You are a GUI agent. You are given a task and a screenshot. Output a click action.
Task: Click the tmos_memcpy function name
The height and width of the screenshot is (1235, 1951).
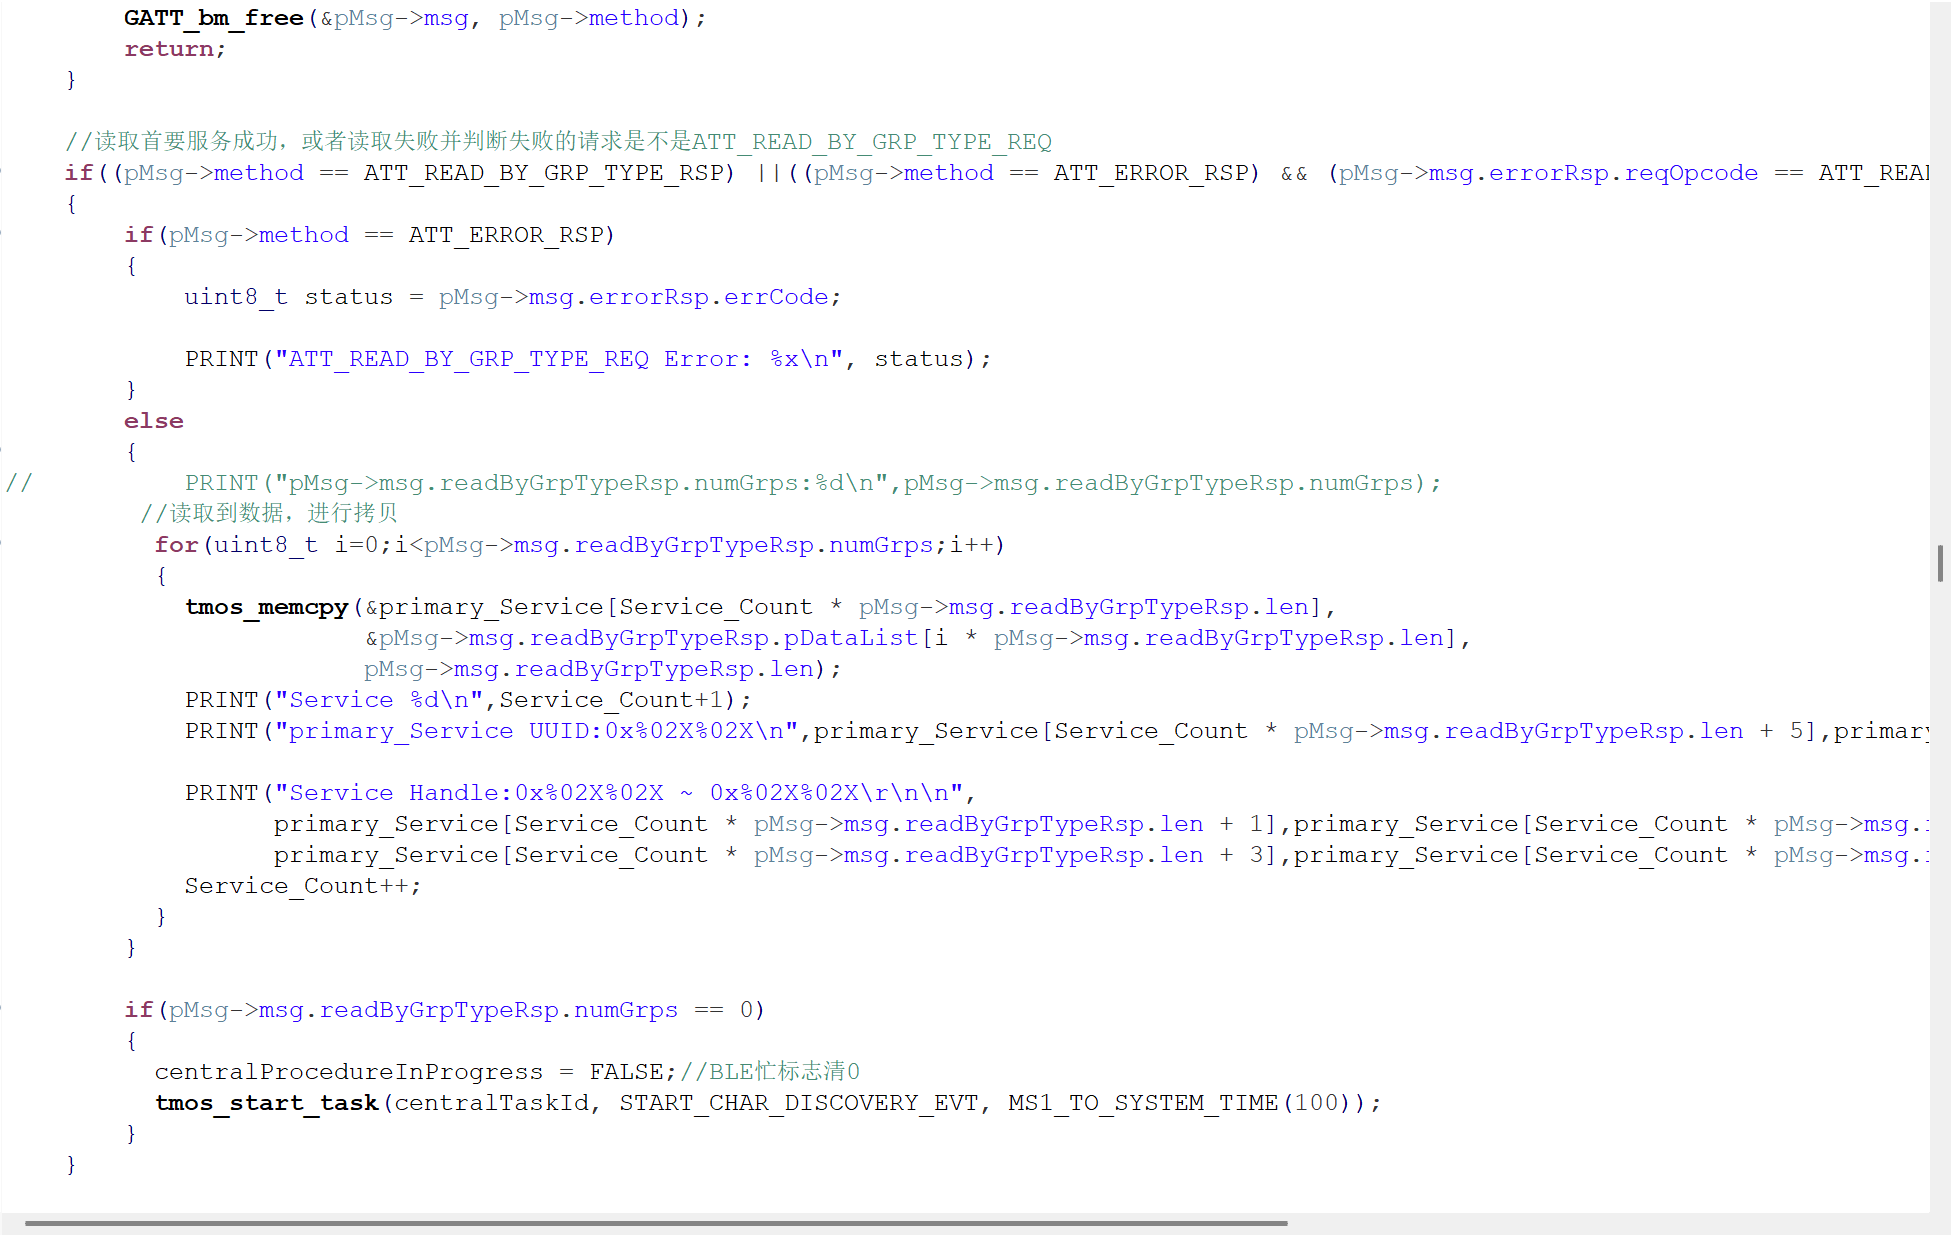(x=266, y=607)
